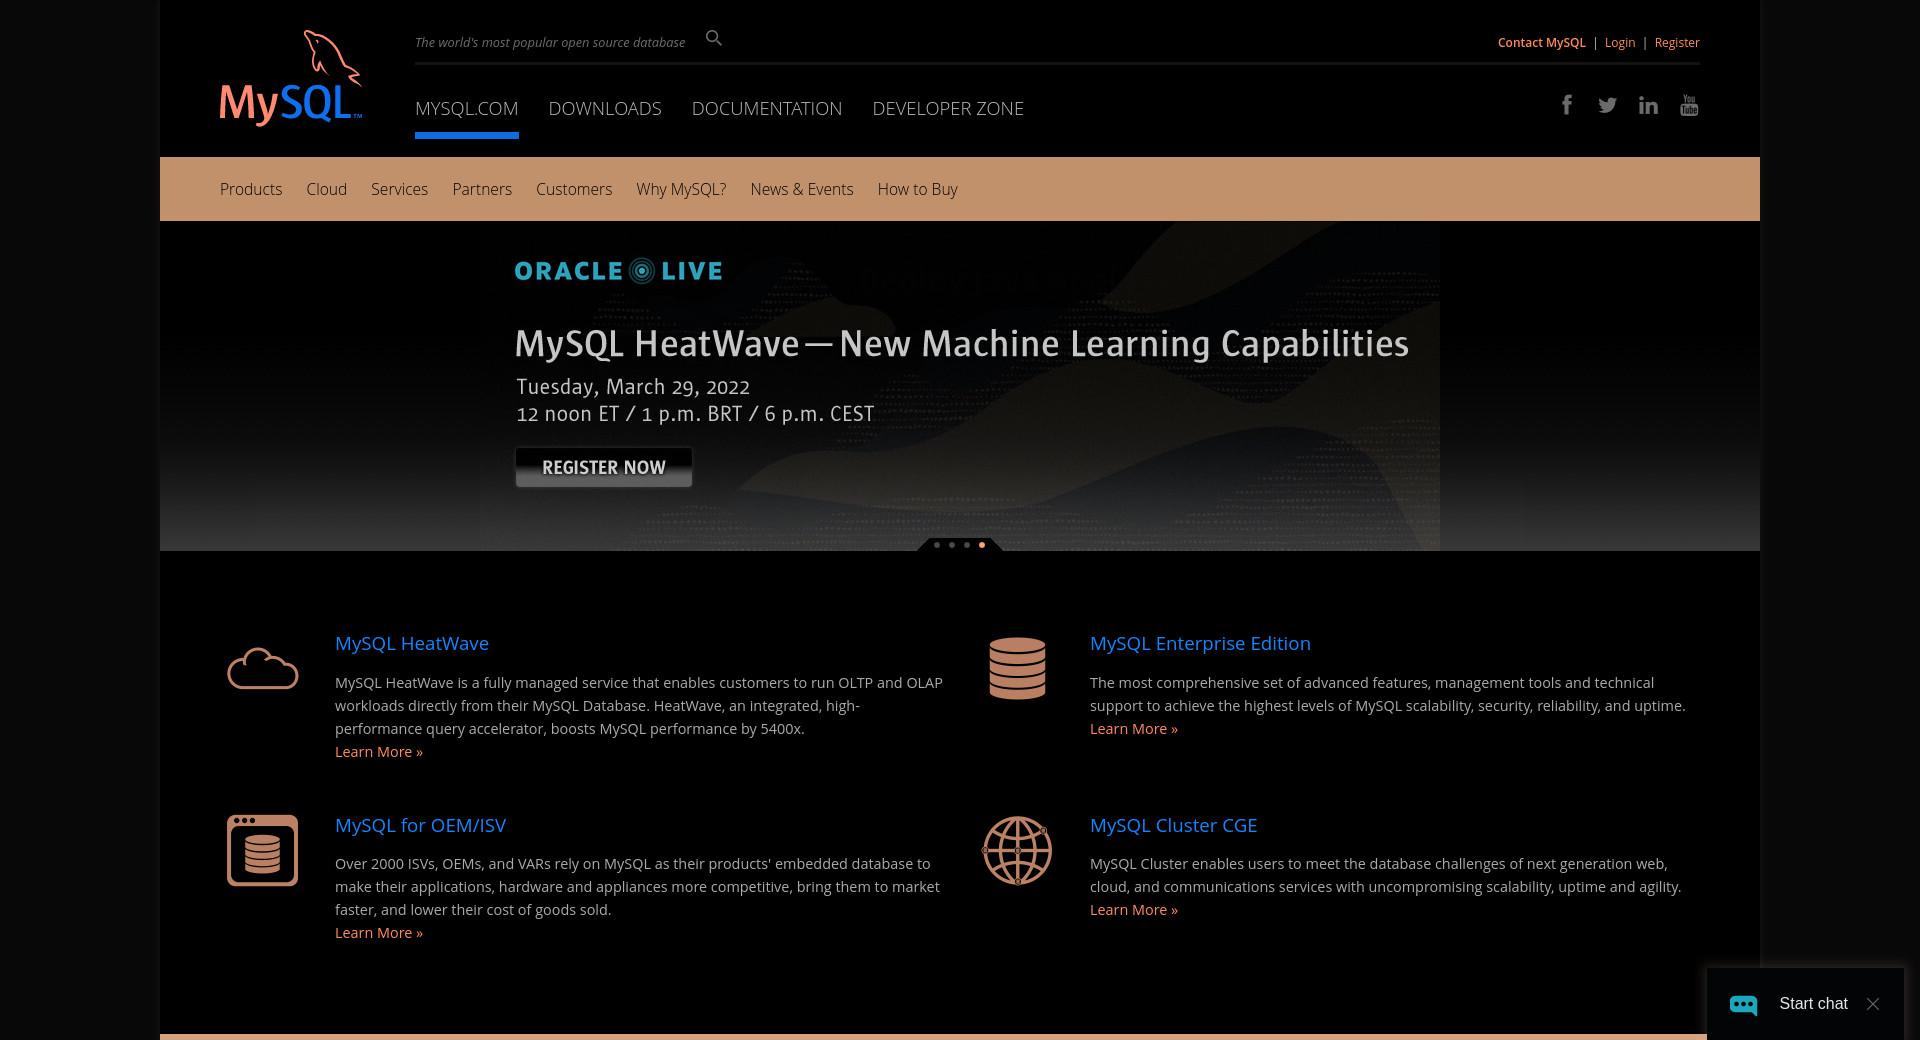Viewport: 1920px width, 1040px height.
Task: Click the Start chat text
Action: tap(1813, 1004)
